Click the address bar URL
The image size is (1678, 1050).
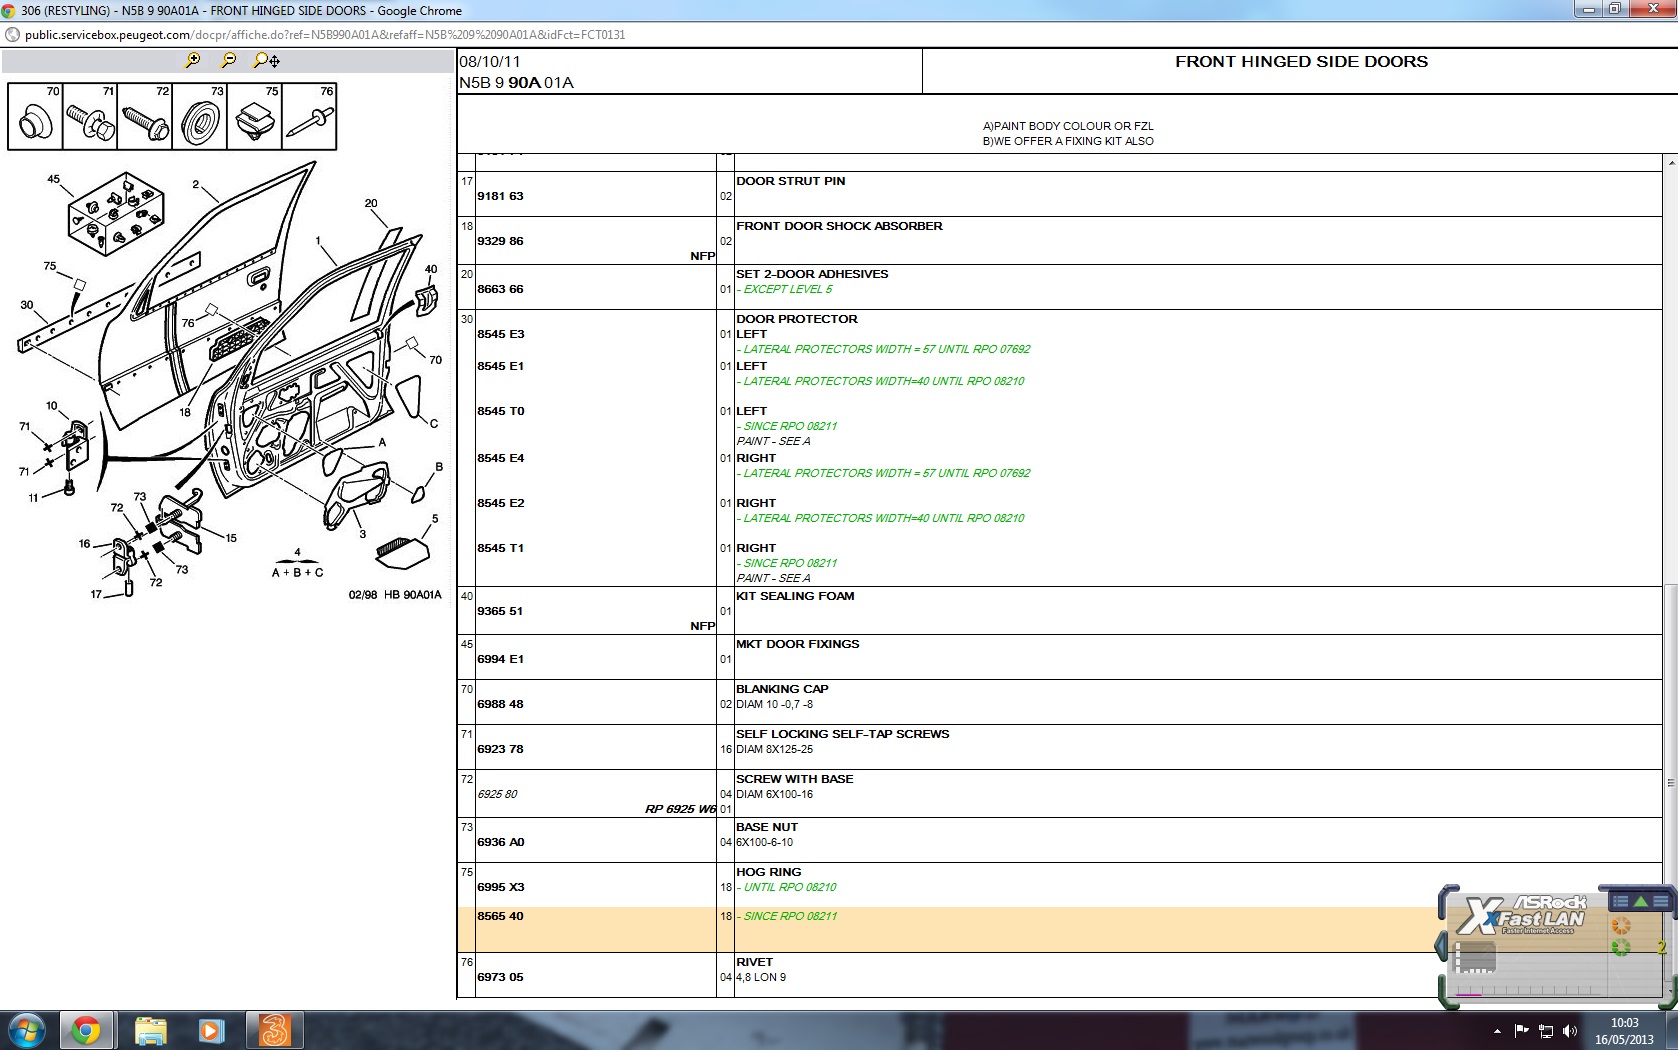325,34
